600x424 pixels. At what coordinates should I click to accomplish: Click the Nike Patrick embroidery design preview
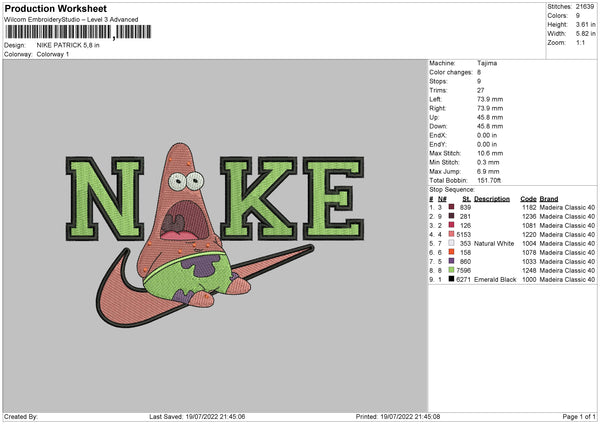(214, 235)
